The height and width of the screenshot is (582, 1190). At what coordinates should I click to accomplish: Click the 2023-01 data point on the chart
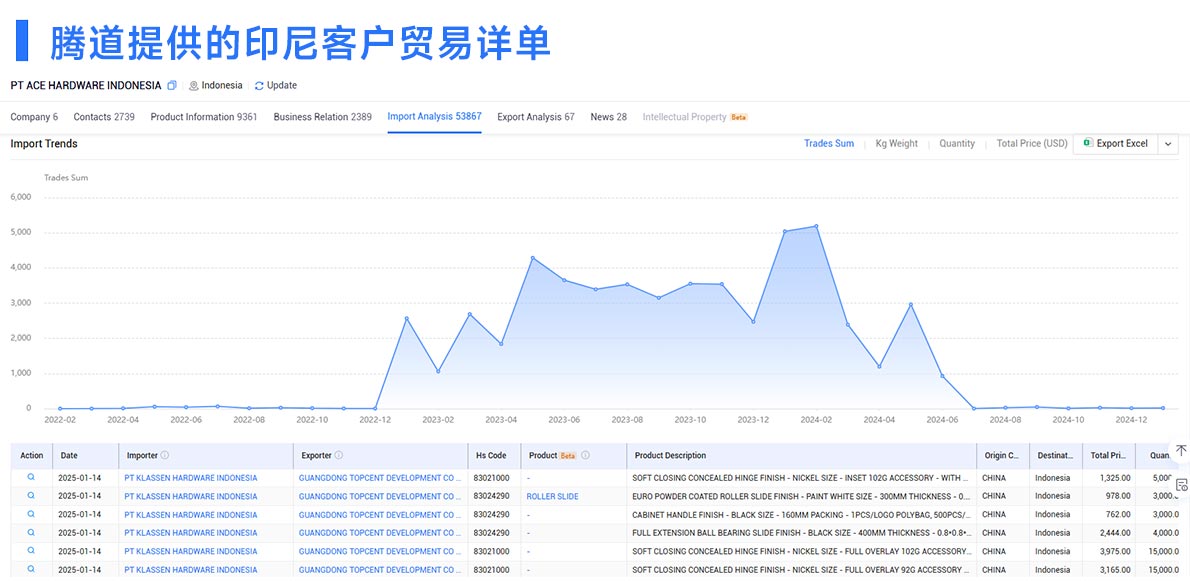point(407,318)
